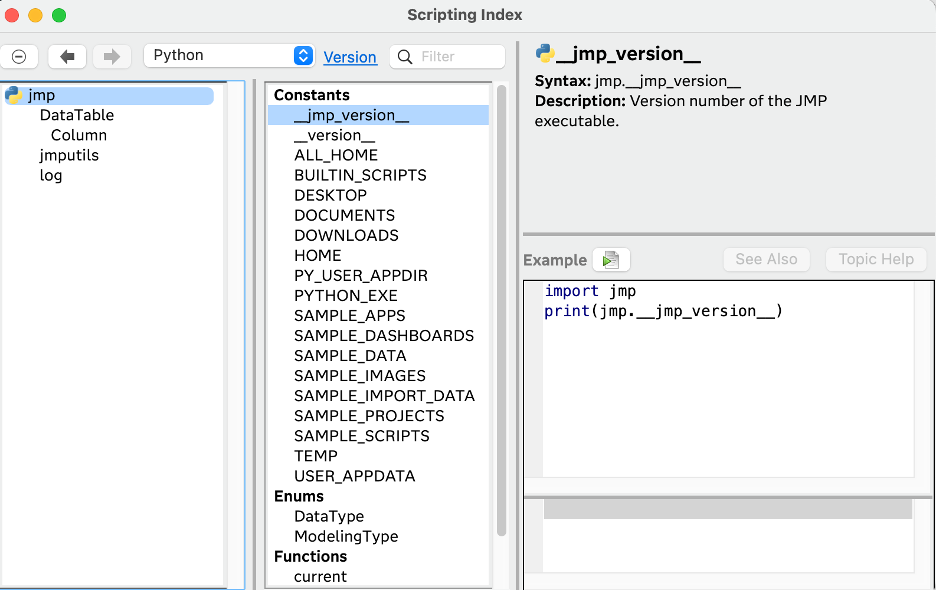Click the forward arrow navigation button

[112, 57]
